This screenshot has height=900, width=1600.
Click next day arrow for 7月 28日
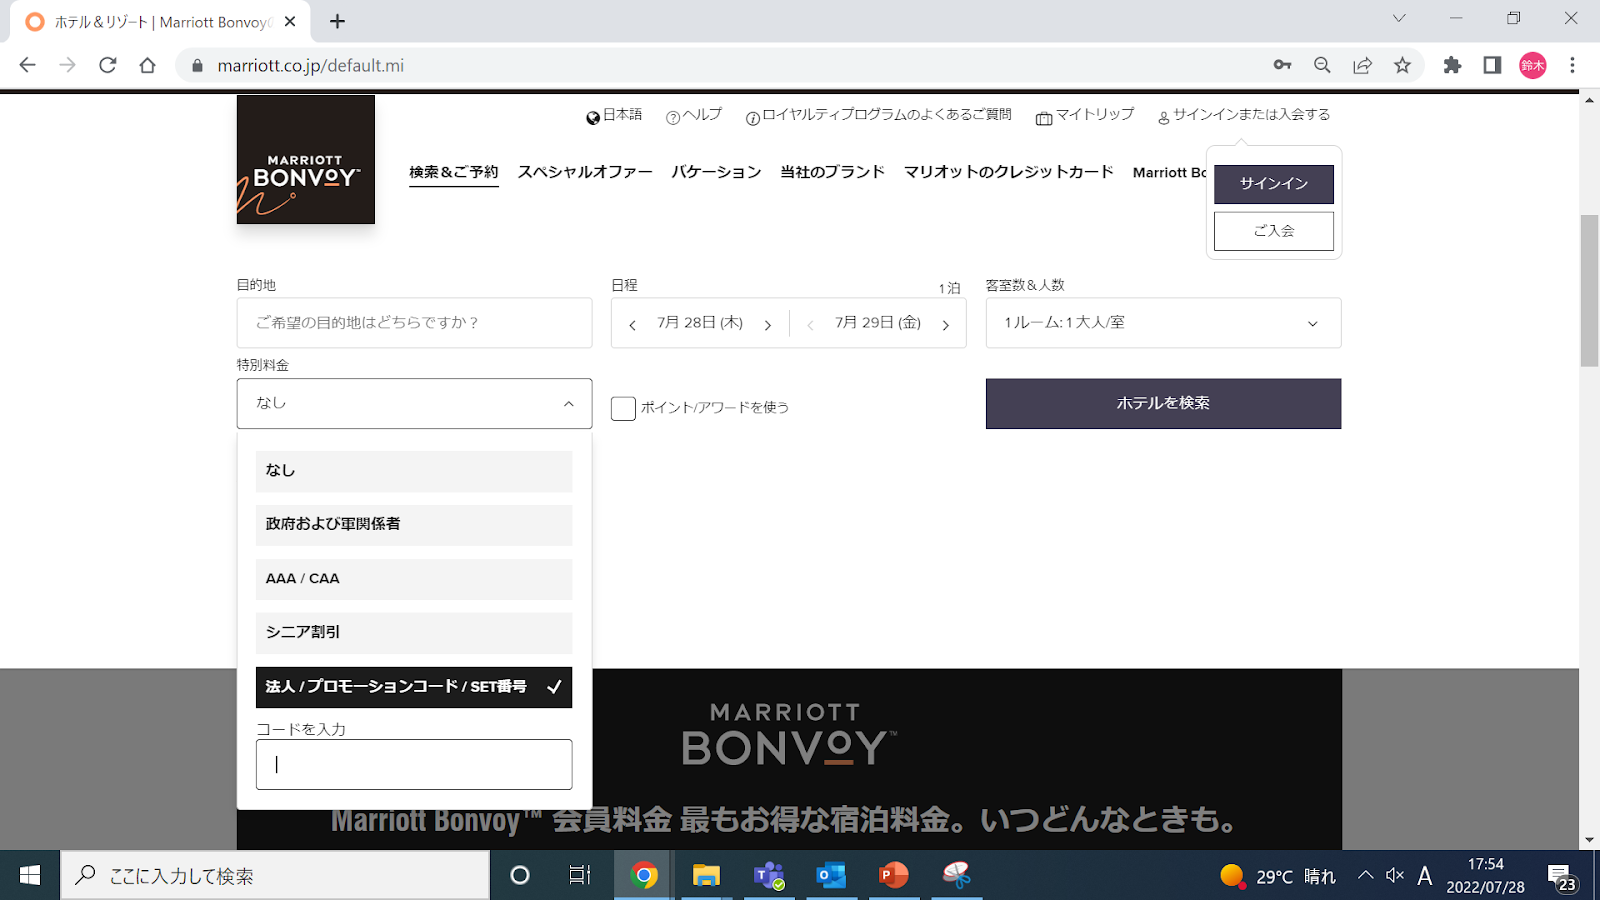coord(768,324)
